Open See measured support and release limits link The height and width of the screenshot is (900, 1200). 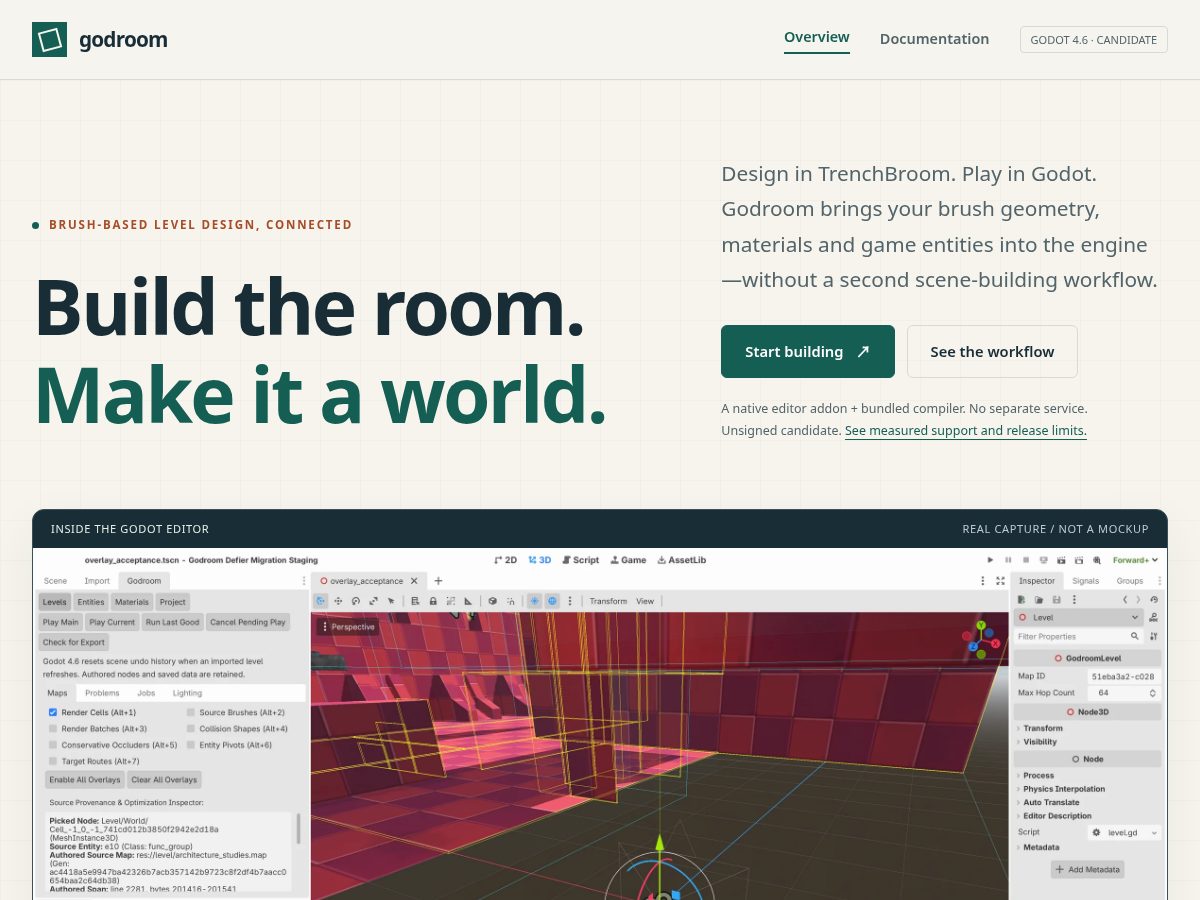coord(966,431)
